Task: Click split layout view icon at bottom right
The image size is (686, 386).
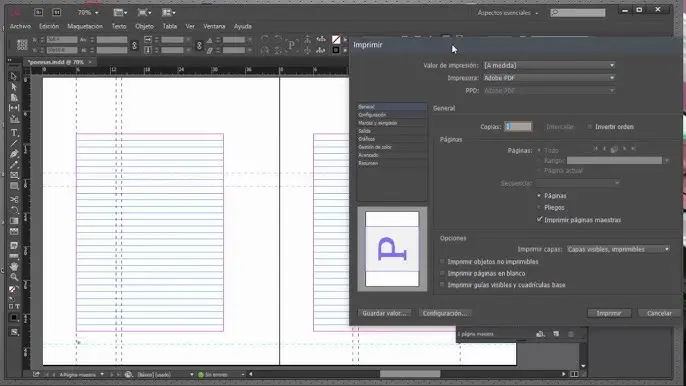Action: pyautogui.click(x=574, y=374)
